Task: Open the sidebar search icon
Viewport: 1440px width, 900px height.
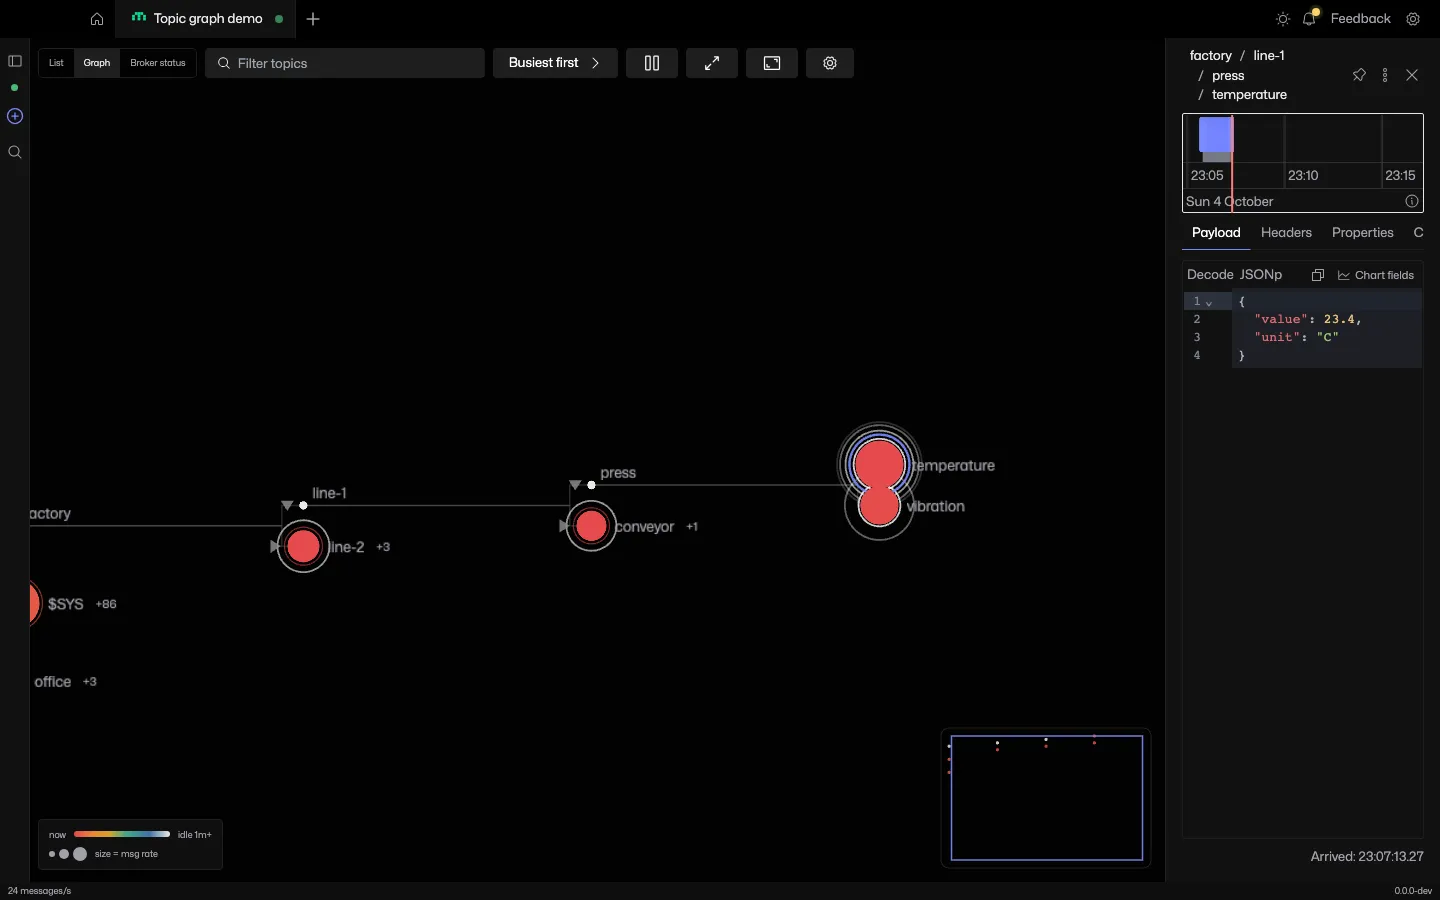Action: coord(15,152)
